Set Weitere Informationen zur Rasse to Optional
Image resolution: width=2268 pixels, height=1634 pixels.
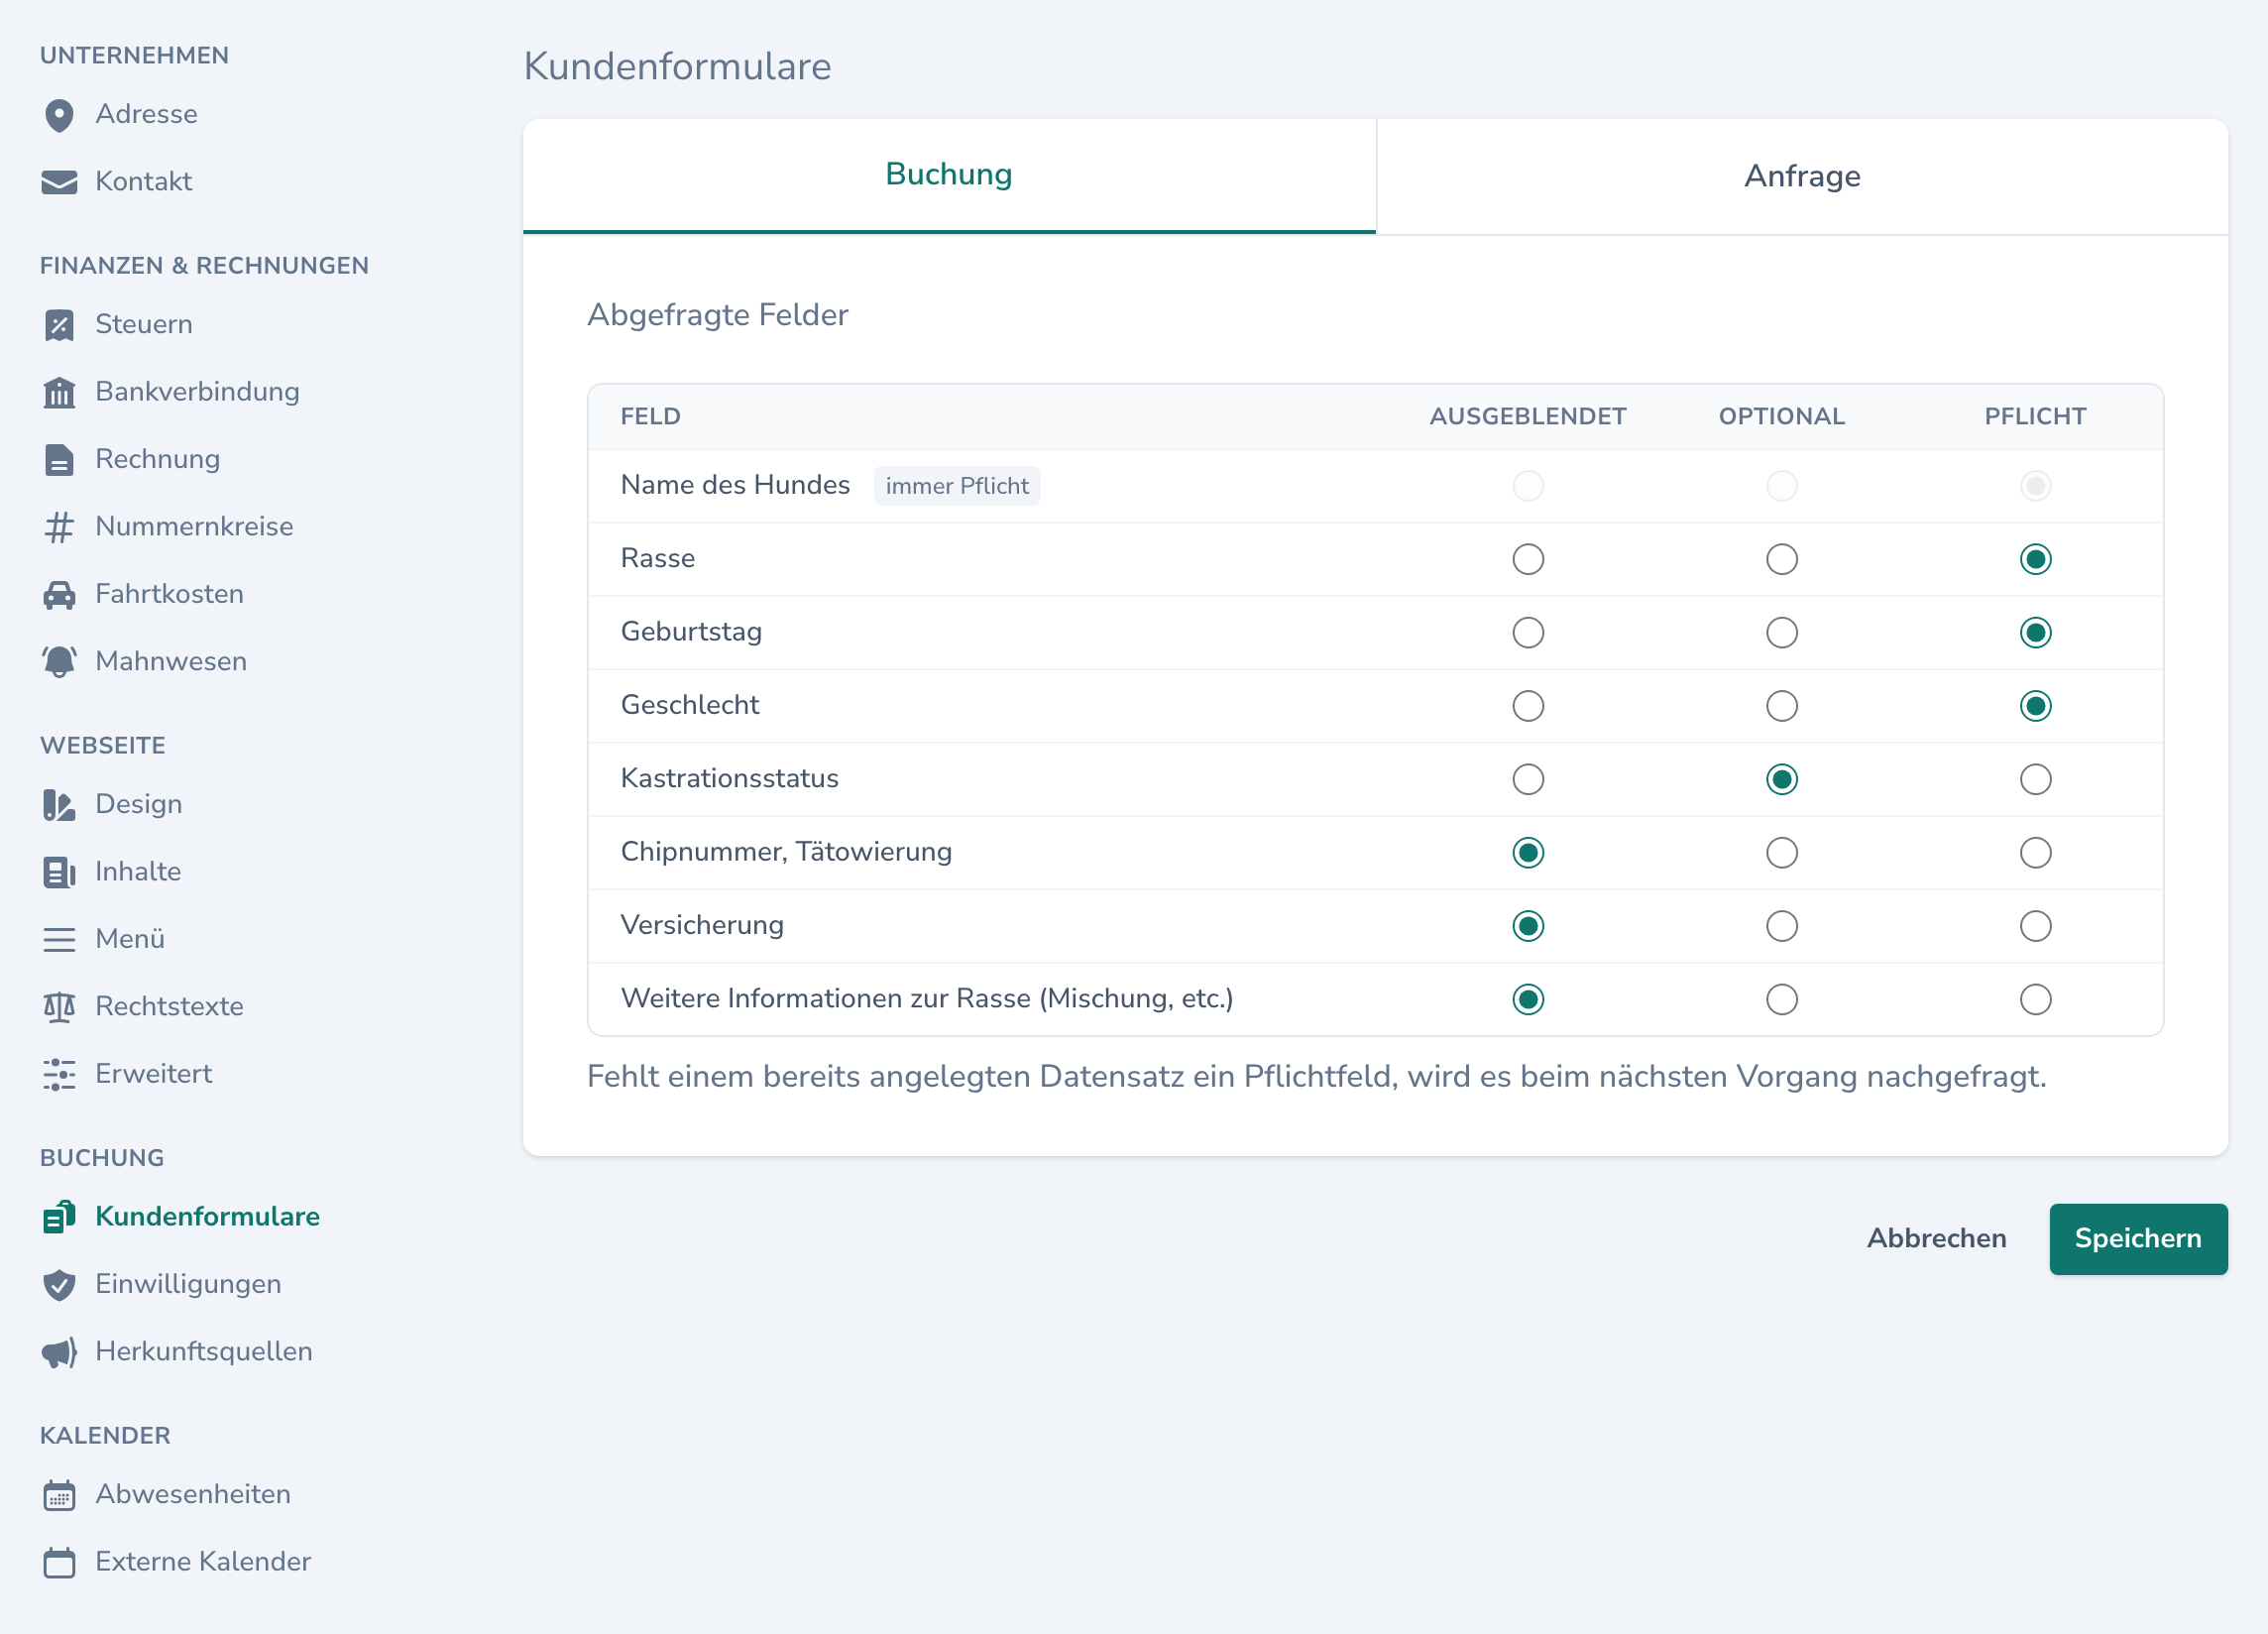pos(1782,999)
